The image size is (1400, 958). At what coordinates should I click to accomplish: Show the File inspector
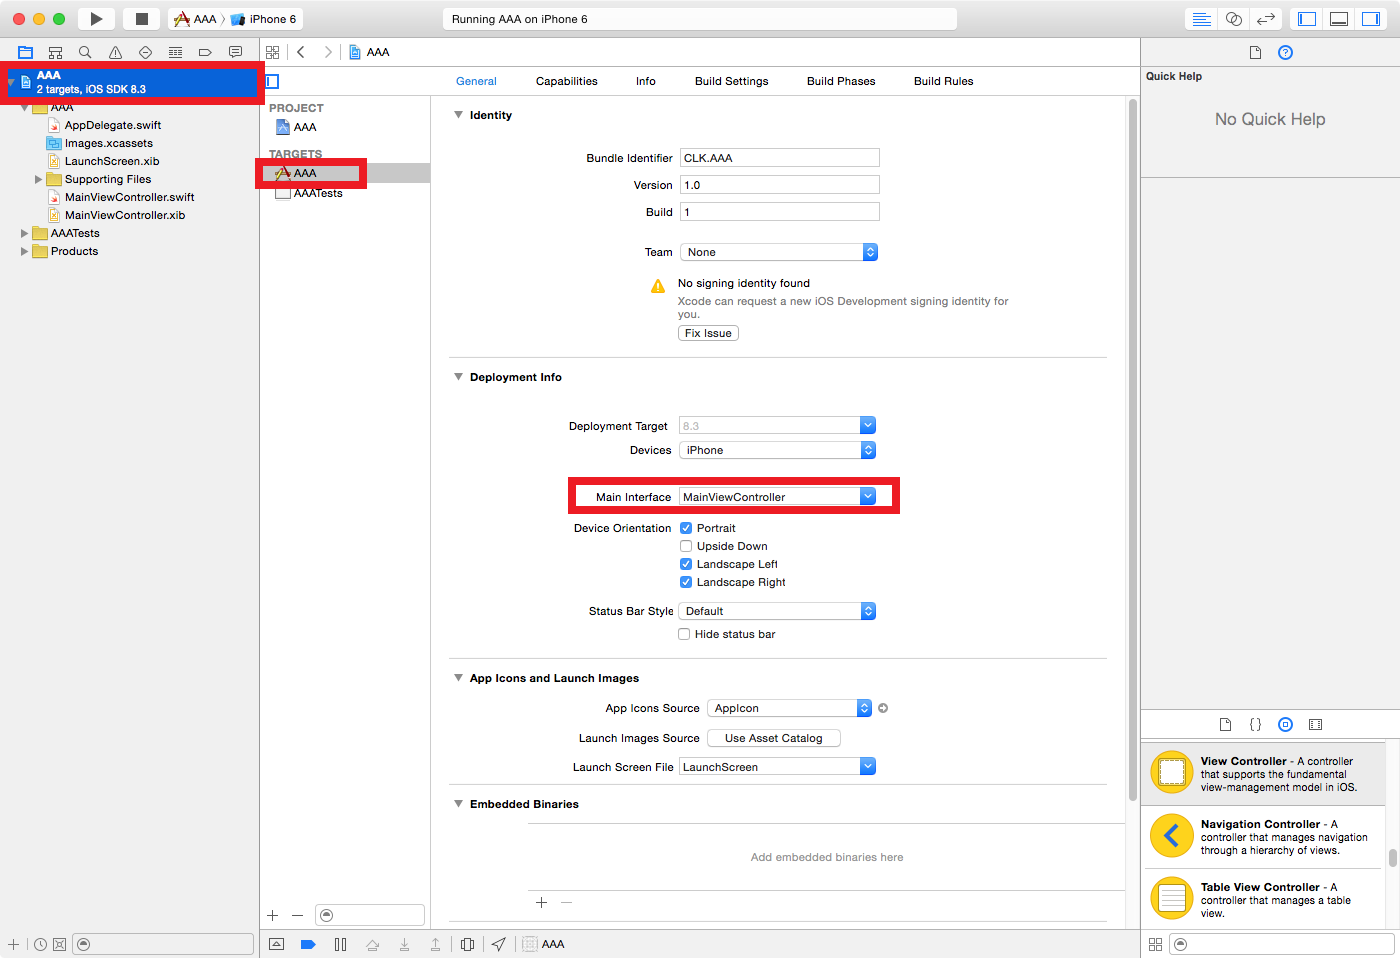pyautogui.click(x=1255, y=52)
